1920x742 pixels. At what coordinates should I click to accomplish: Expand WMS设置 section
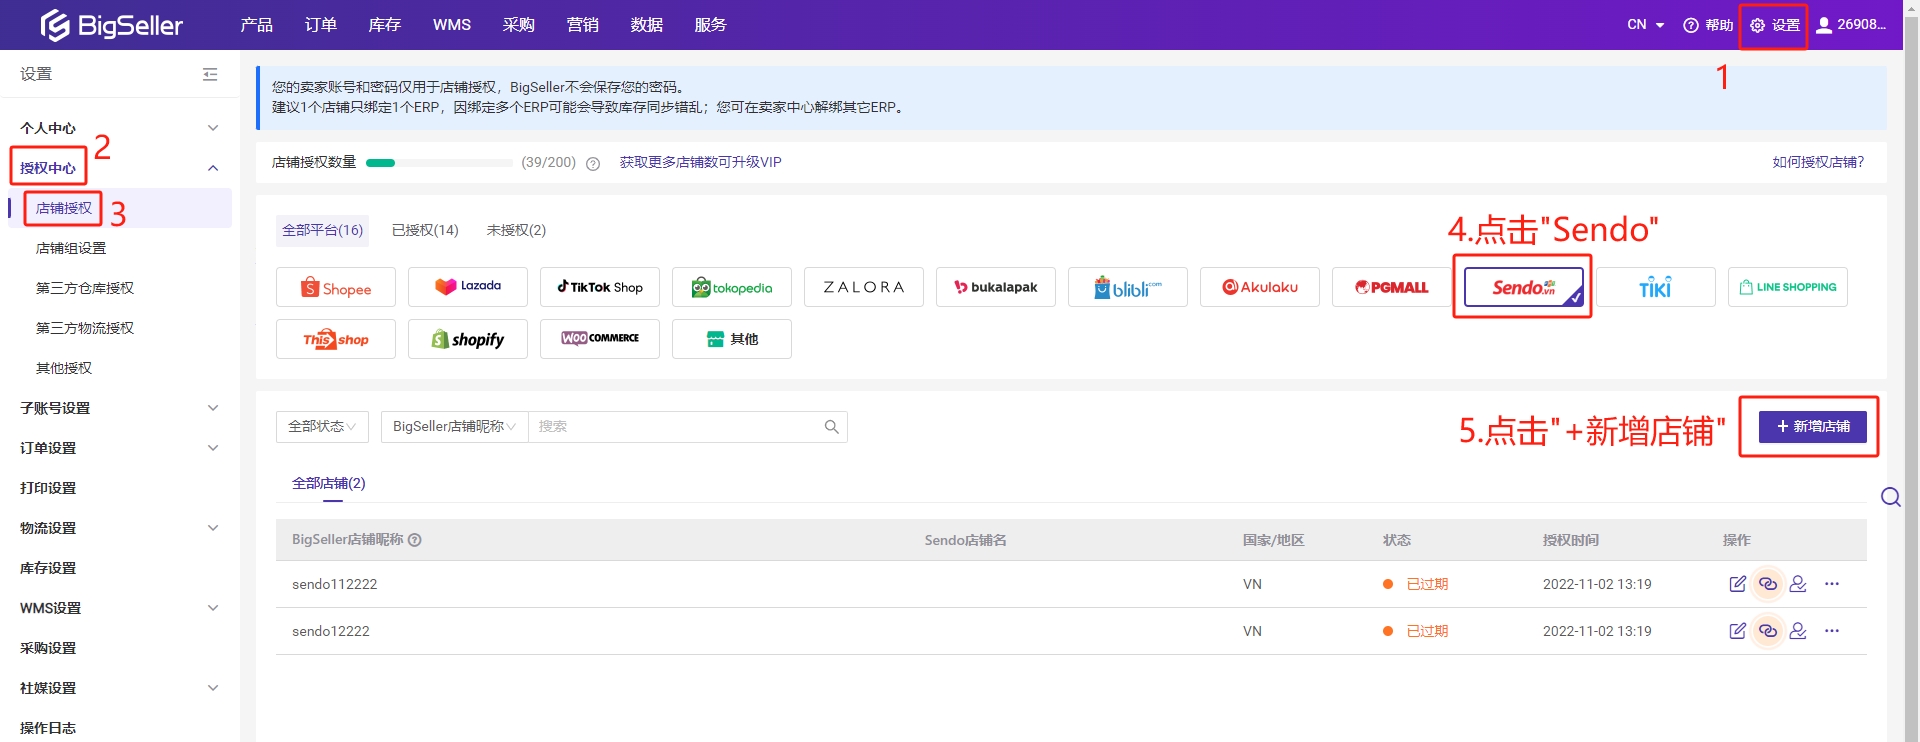pyautogui.click(x=213, y=608)
